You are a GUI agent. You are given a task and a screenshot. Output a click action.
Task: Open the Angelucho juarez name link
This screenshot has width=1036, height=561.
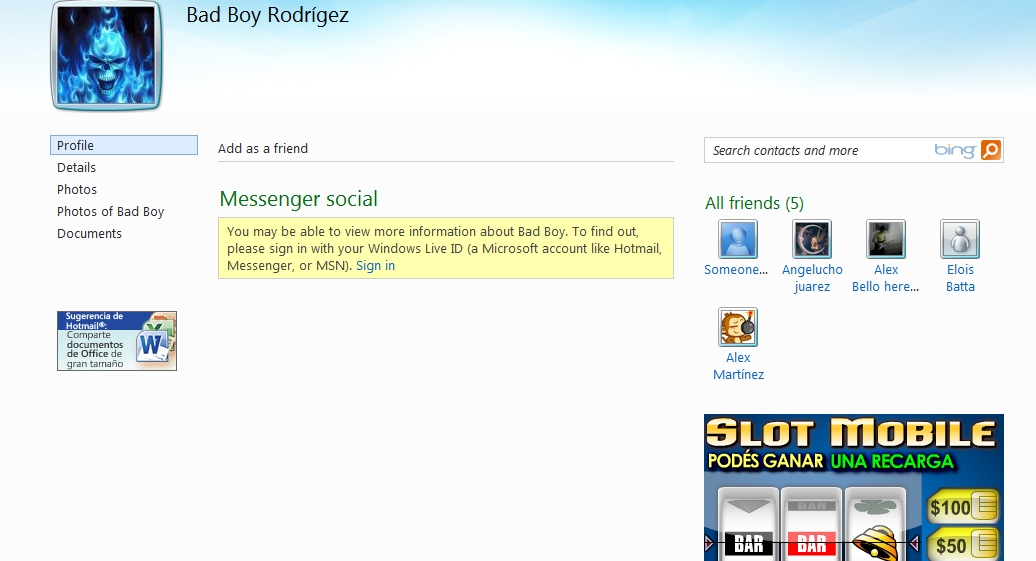(812, 278)
